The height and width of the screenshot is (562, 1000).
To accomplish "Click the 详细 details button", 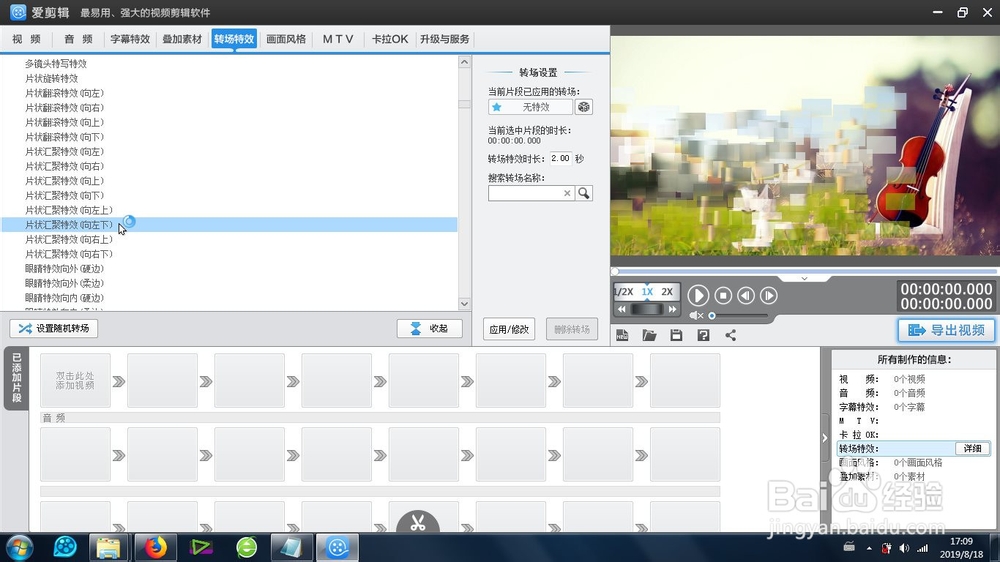I will 972,448.
